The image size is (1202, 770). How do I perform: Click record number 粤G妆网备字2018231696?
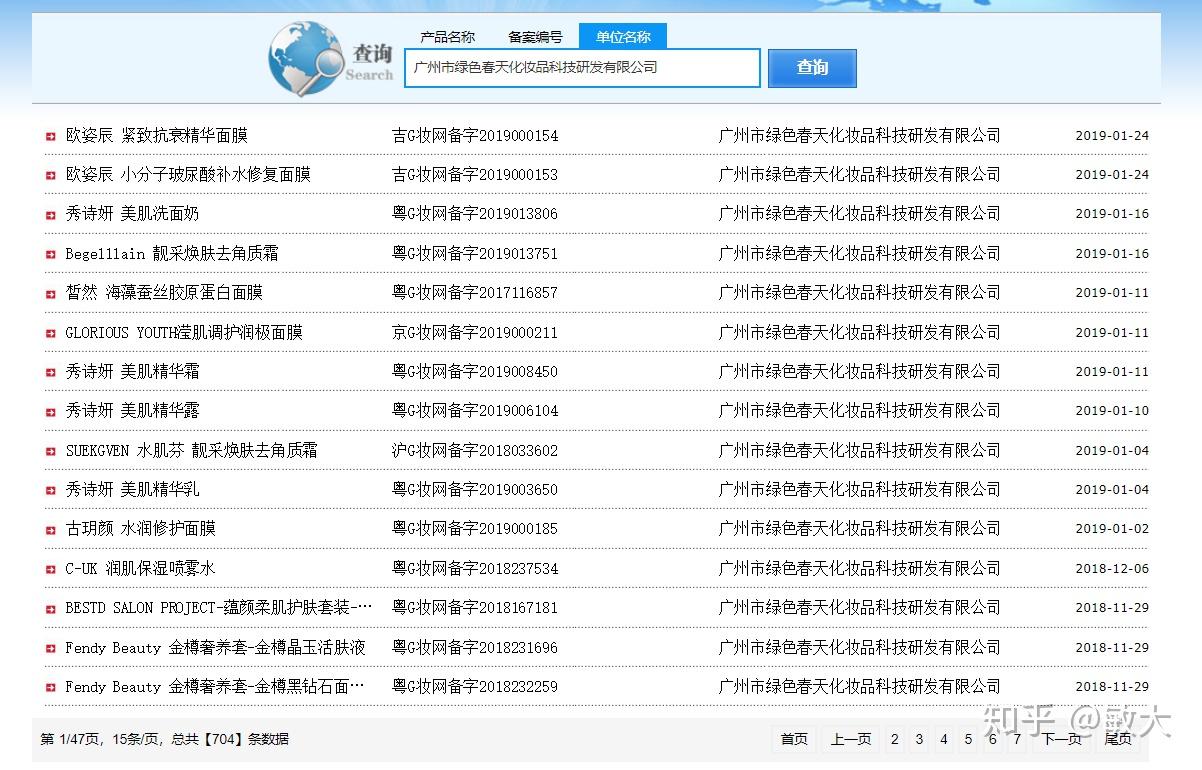click(x=475, y=647)
